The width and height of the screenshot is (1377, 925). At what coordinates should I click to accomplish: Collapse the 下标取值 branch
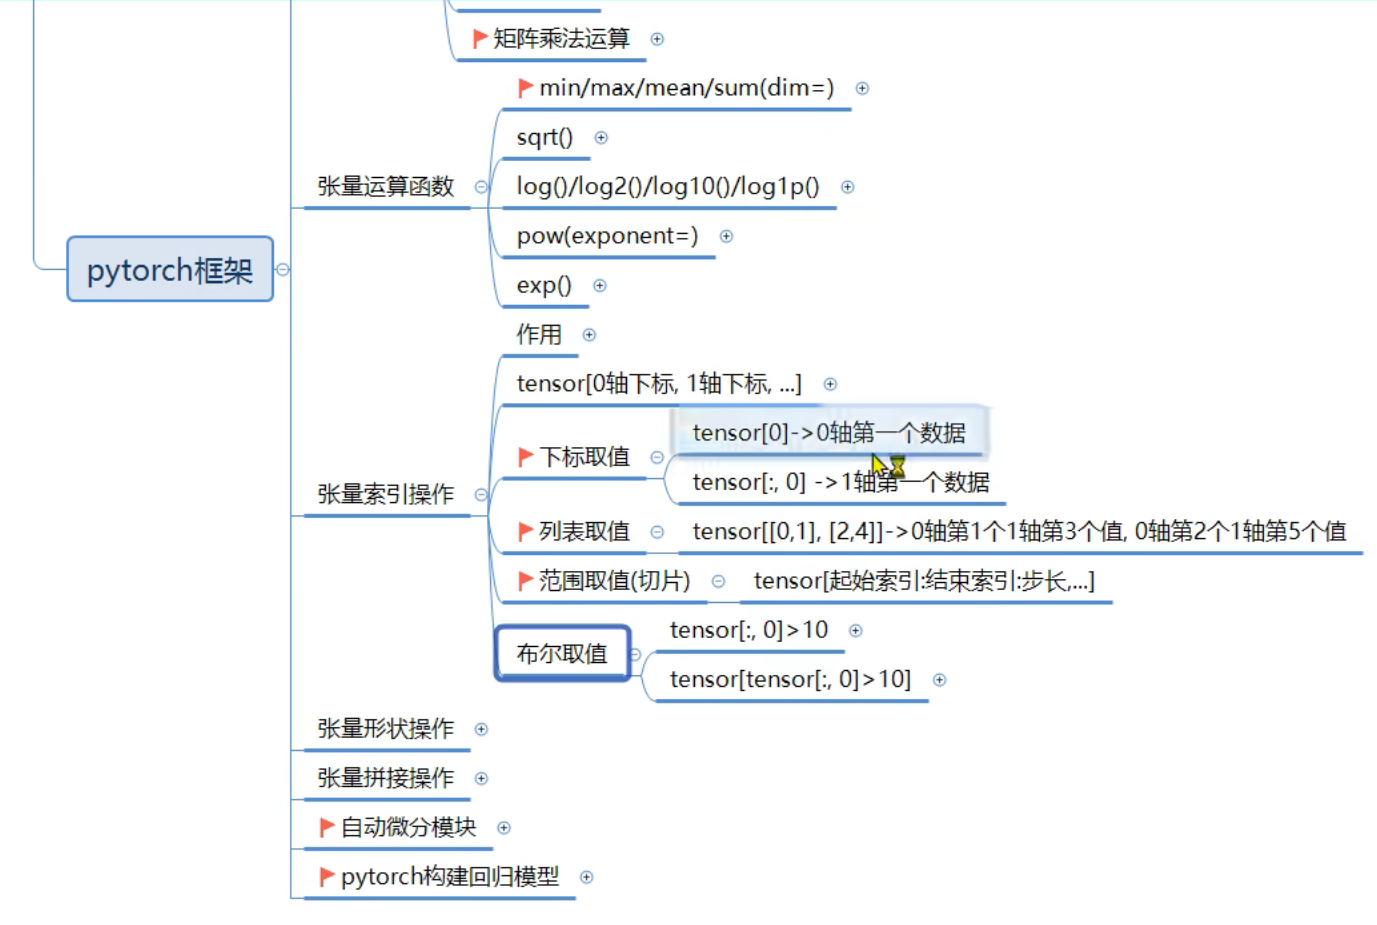tap(657, 457)
